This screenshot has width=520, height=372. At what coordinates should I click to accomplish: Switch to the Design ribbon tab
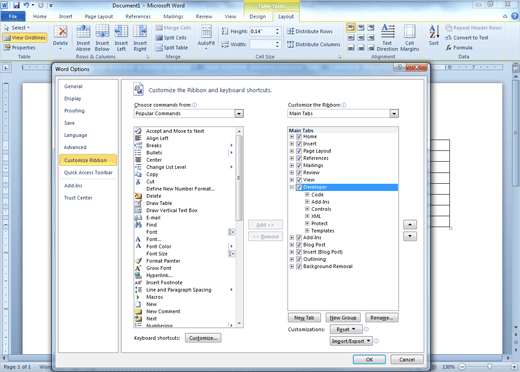tap(258, 16)
